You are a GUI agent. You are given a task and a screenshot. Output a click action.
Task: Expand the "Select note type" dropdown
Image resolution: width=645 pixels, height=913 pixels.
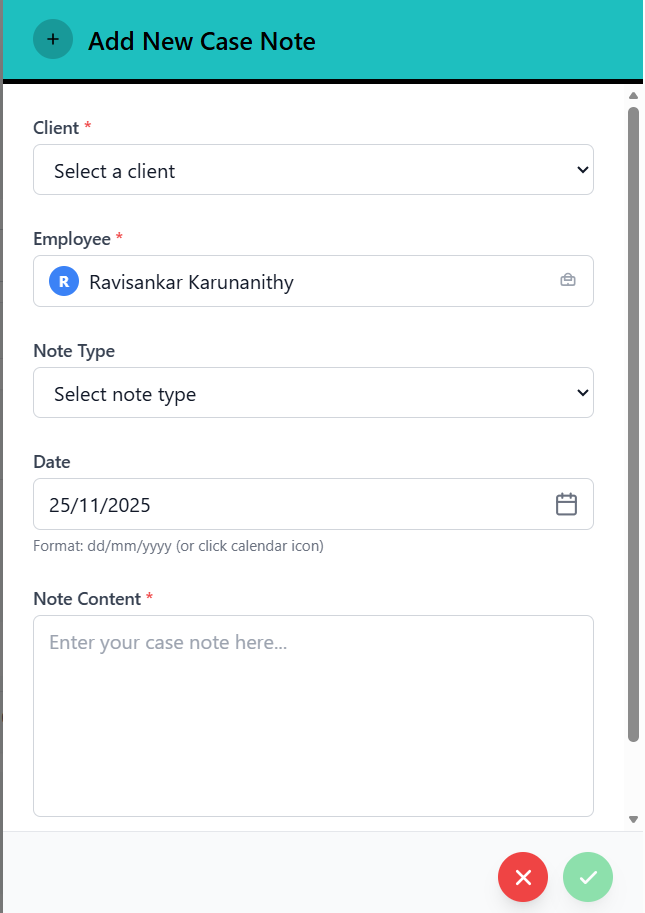[x=313, y=393]
